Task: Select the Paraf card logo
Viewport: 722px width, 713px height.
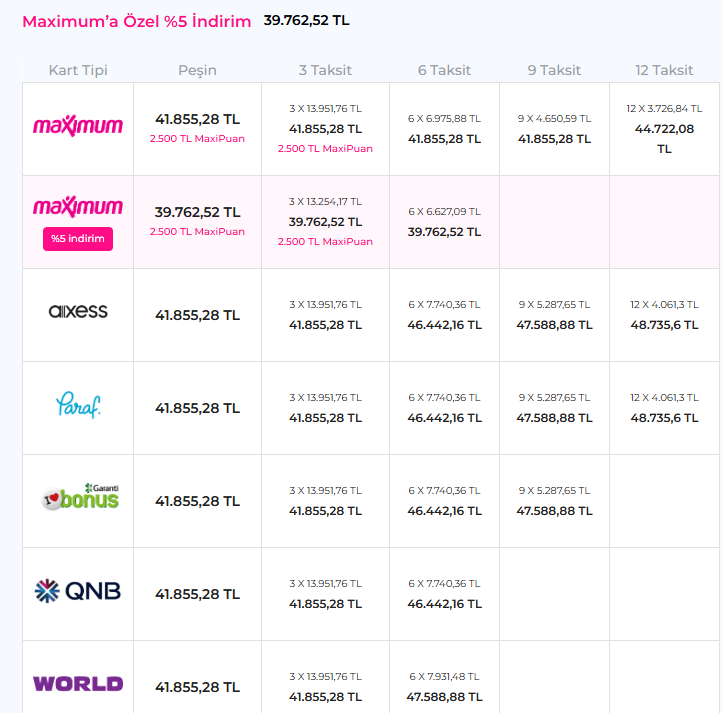Action: coord(78,405)
